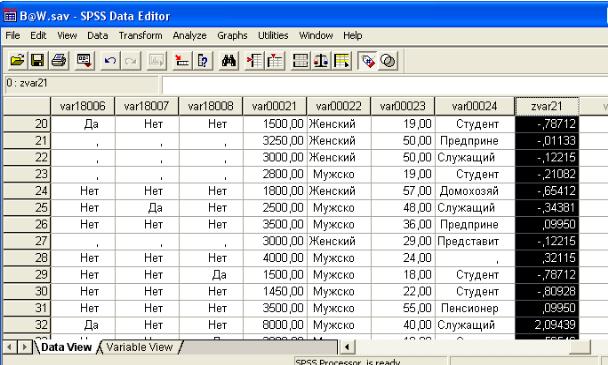
Task: Click the 1450,00 cell in row 30
Action: tap(275, 291)
